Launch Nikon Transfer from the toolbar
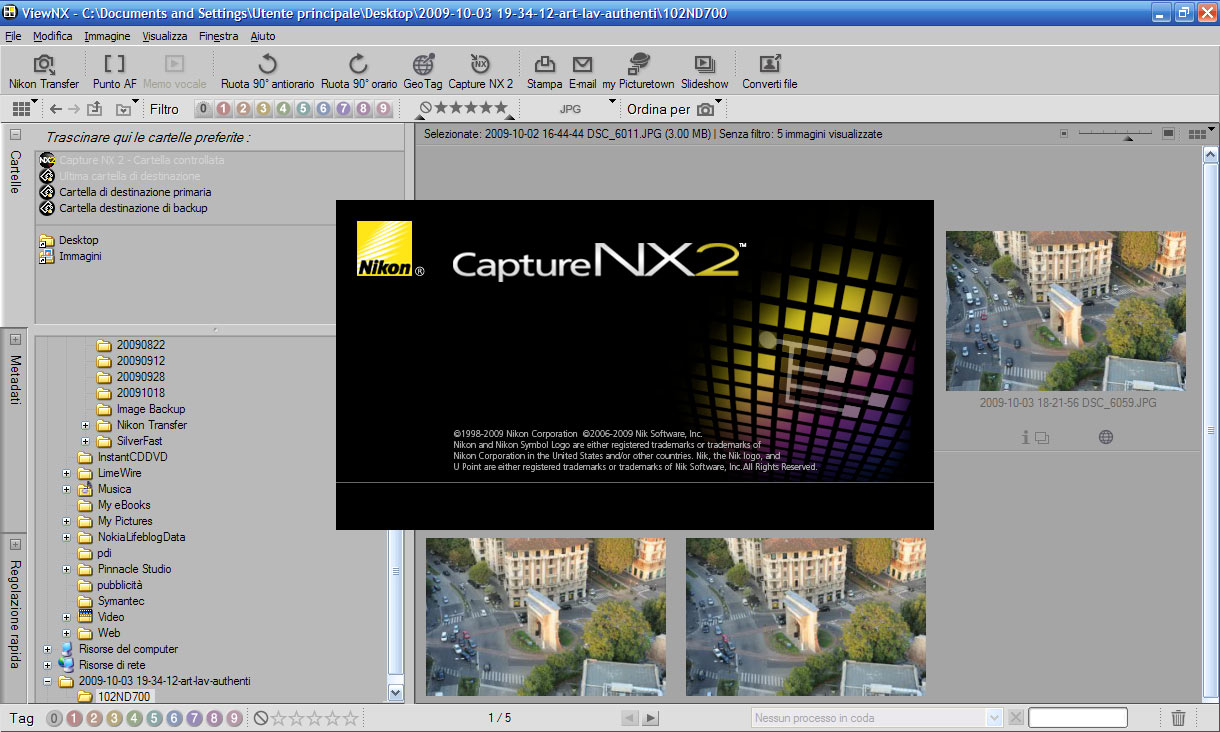1220x732 pixels. (x=44, y=72)
